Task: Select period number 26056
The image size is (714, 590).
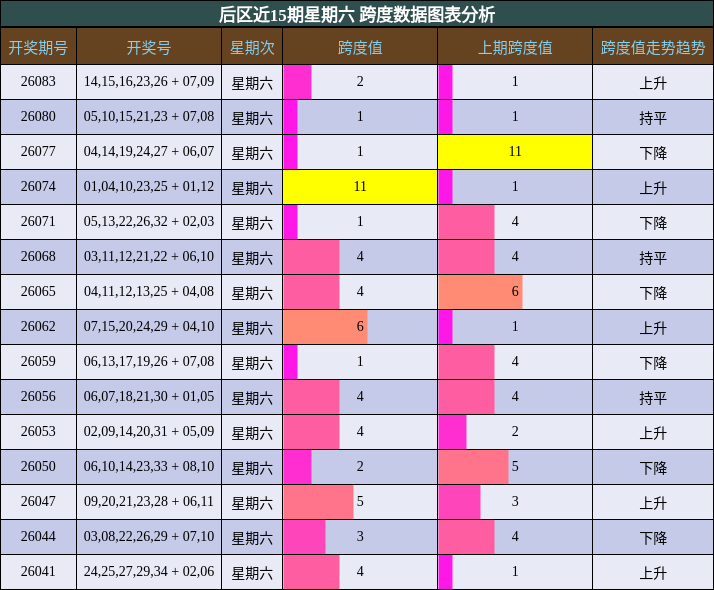Action: [x=38, y=397]
